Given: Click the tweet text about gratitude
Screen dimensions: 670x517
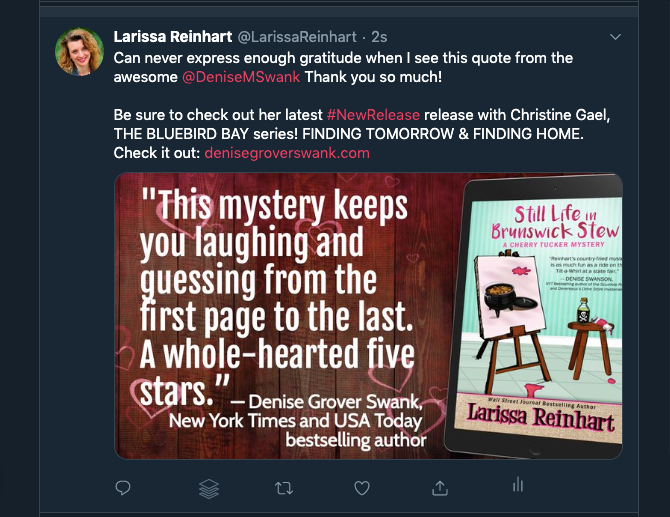Looking at the screenshot, I should pyautogui.click(x=342, y=58).
